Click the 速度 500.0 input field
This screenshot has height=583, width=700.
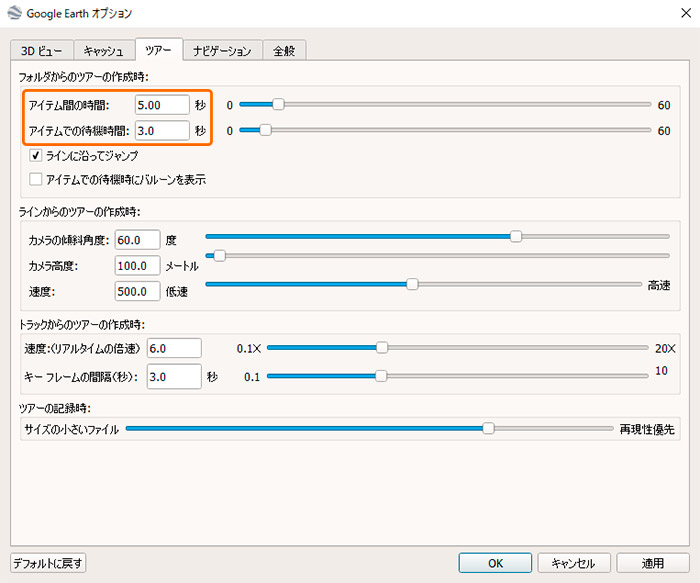137,292
